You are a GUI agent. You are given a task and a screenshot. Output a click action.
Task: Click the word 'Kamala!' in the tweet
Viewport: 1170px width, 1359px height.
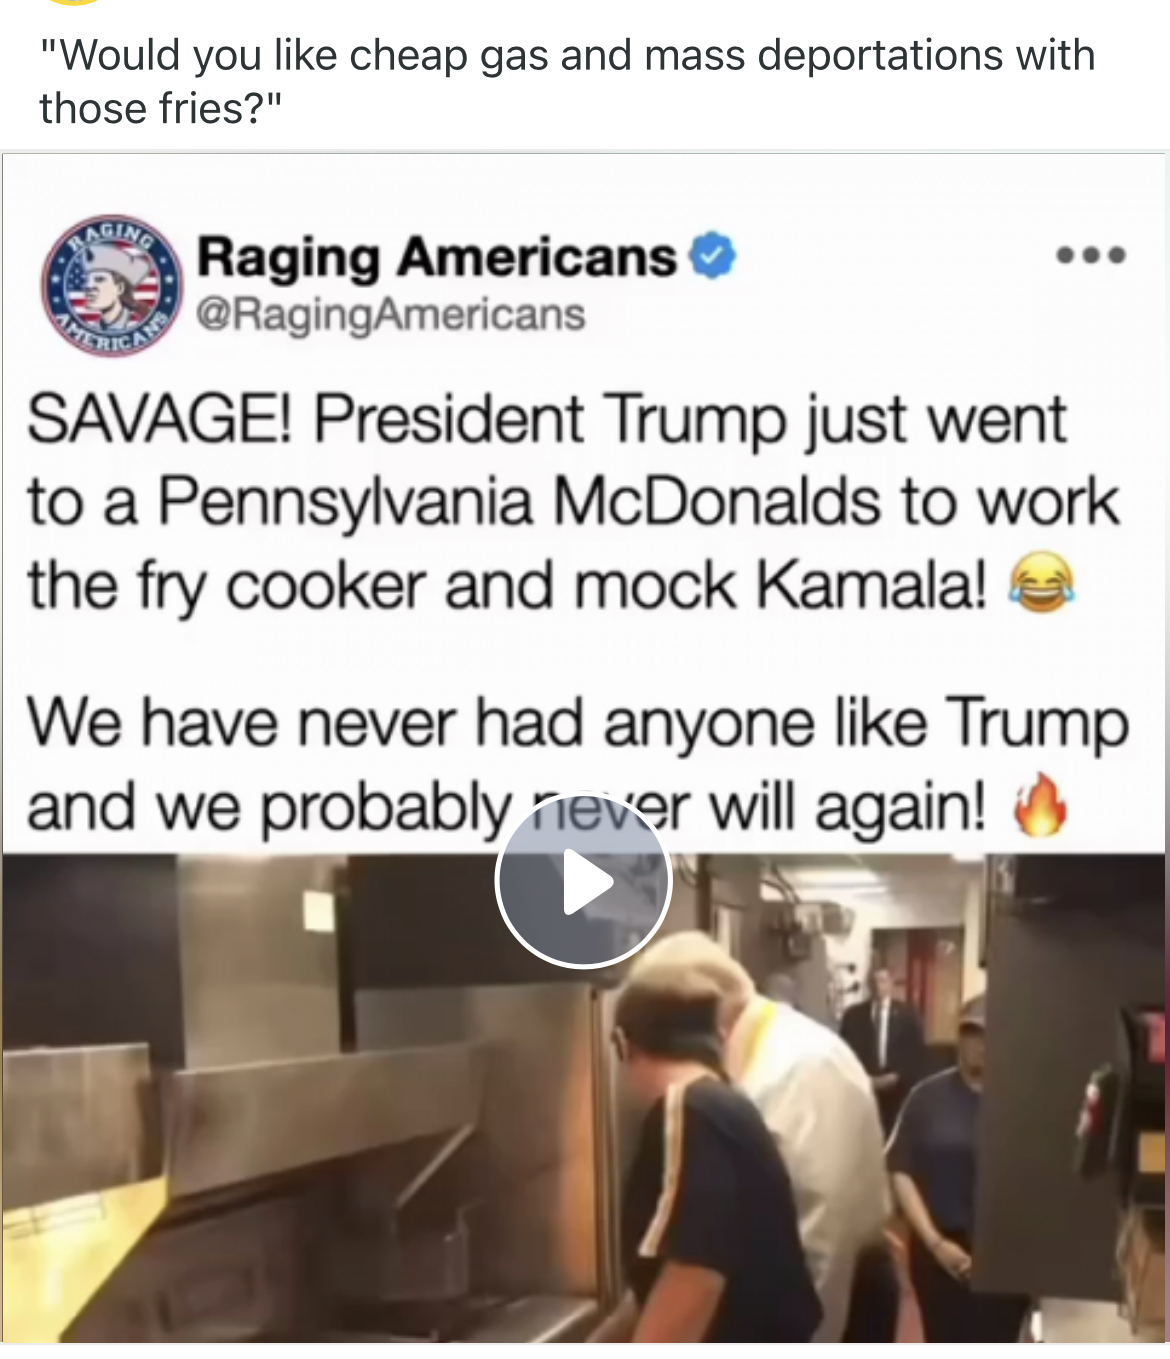click(x=871, y=584)
